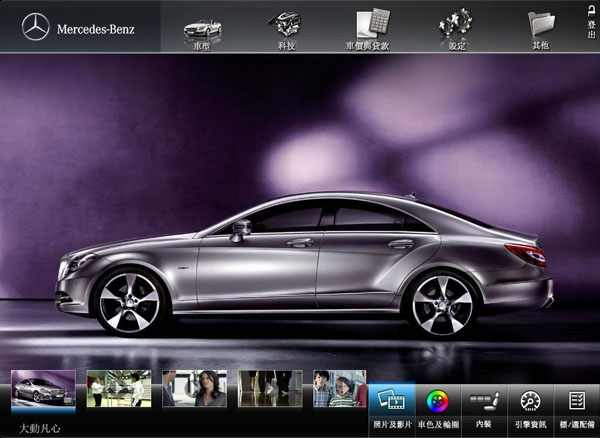The image size is (600, 438).
Task: Select the silver car side-view thumbnail
Action: click(x=43, y=389)
